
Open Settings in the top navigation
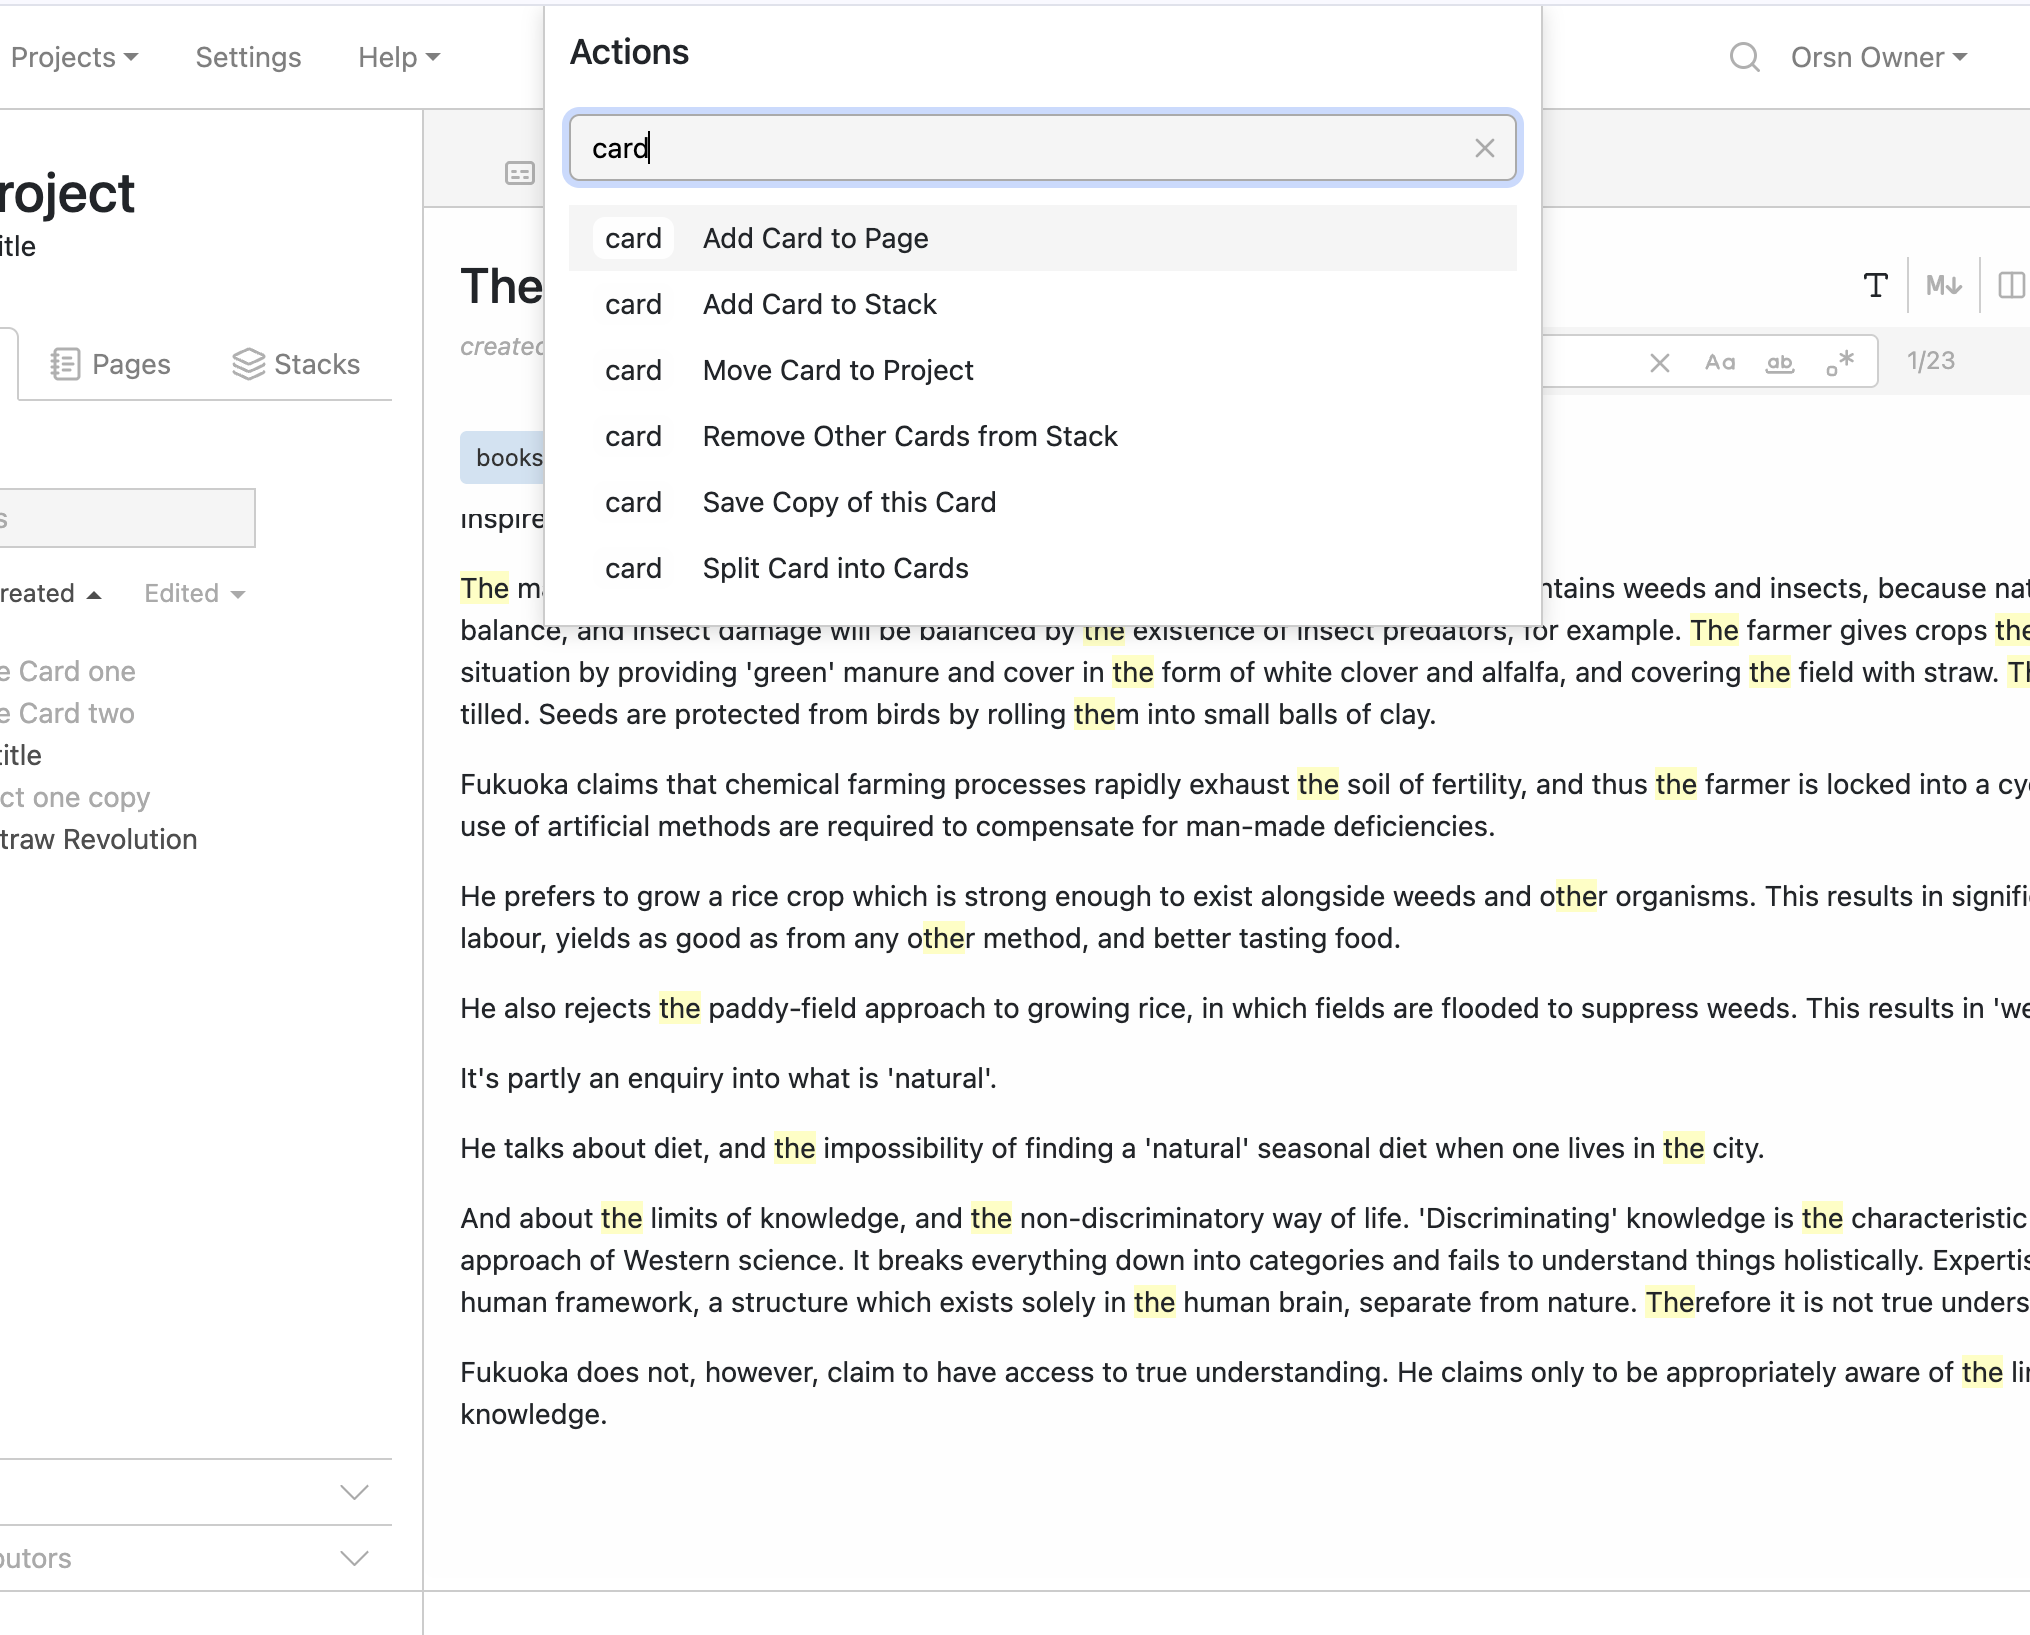click(248, 58)
